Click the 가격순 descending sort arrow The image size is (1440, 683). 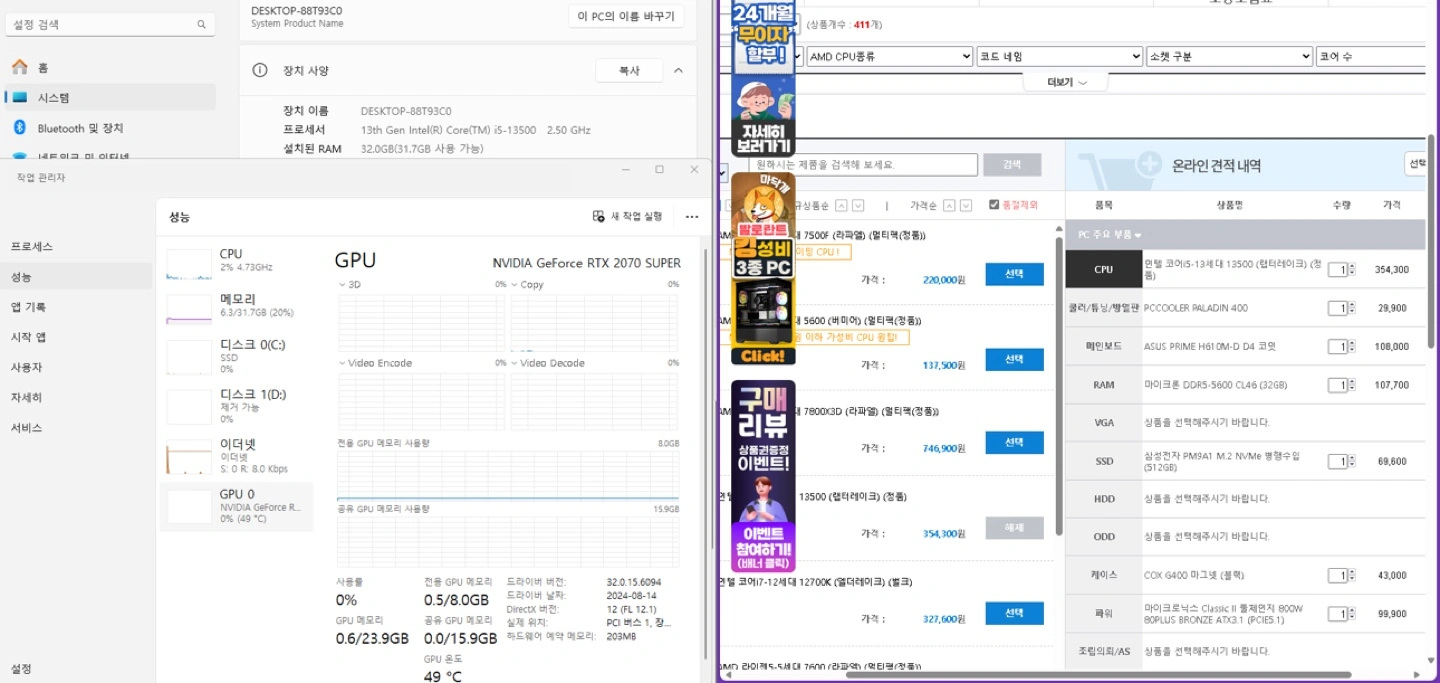965,205
